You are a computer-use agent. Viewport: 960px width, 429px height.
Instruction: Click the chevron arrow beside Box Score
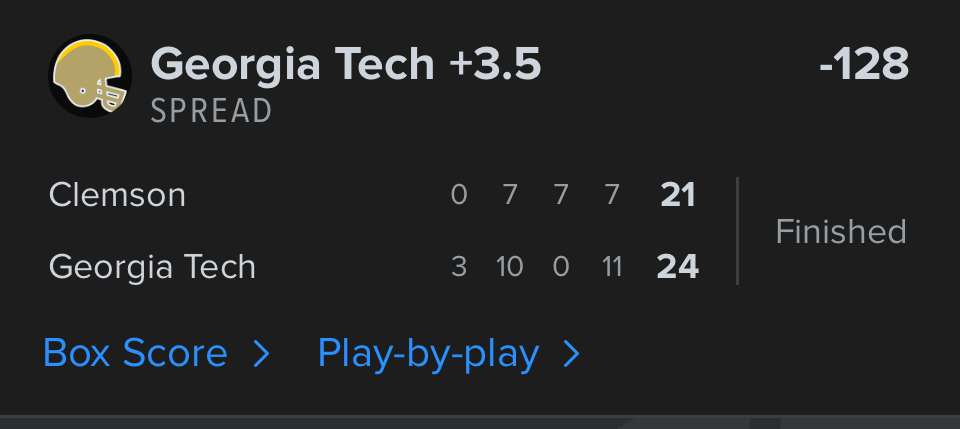tap(261, 353)
